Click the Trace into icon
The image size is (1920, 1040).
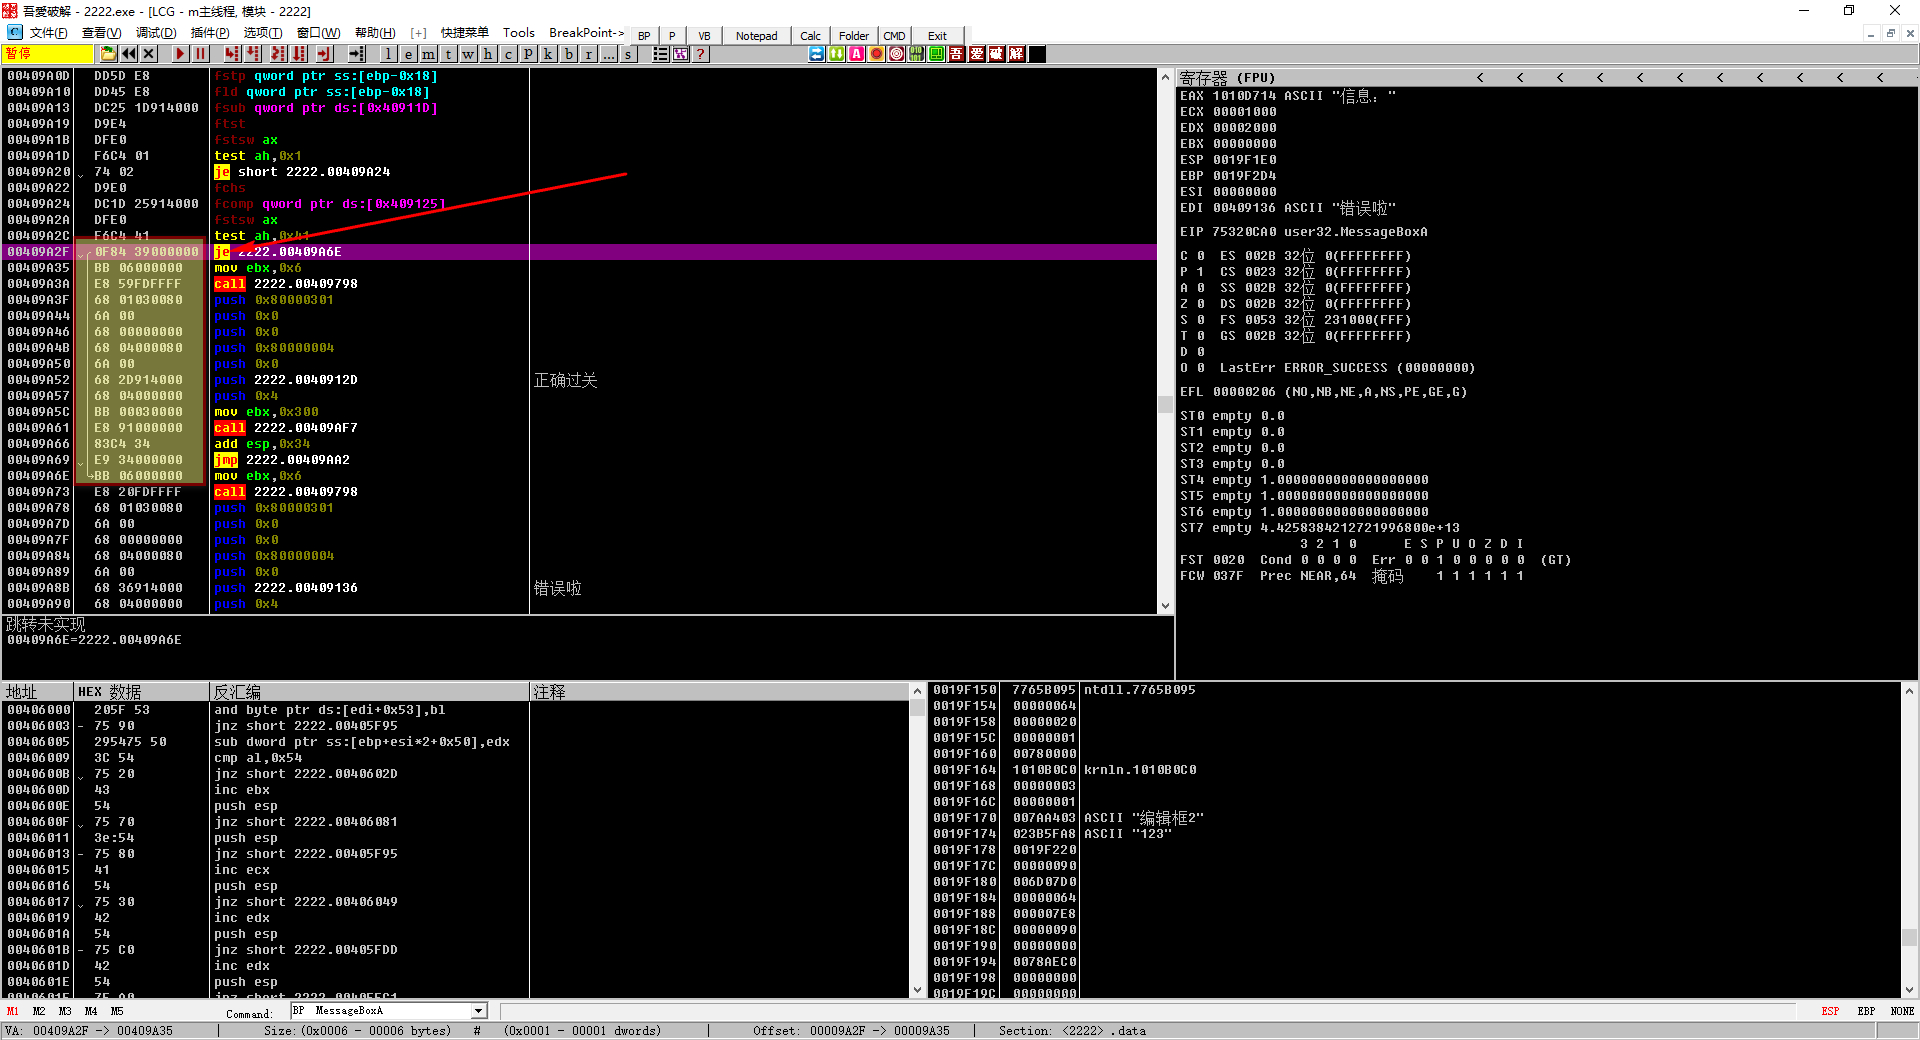point(279,54)
